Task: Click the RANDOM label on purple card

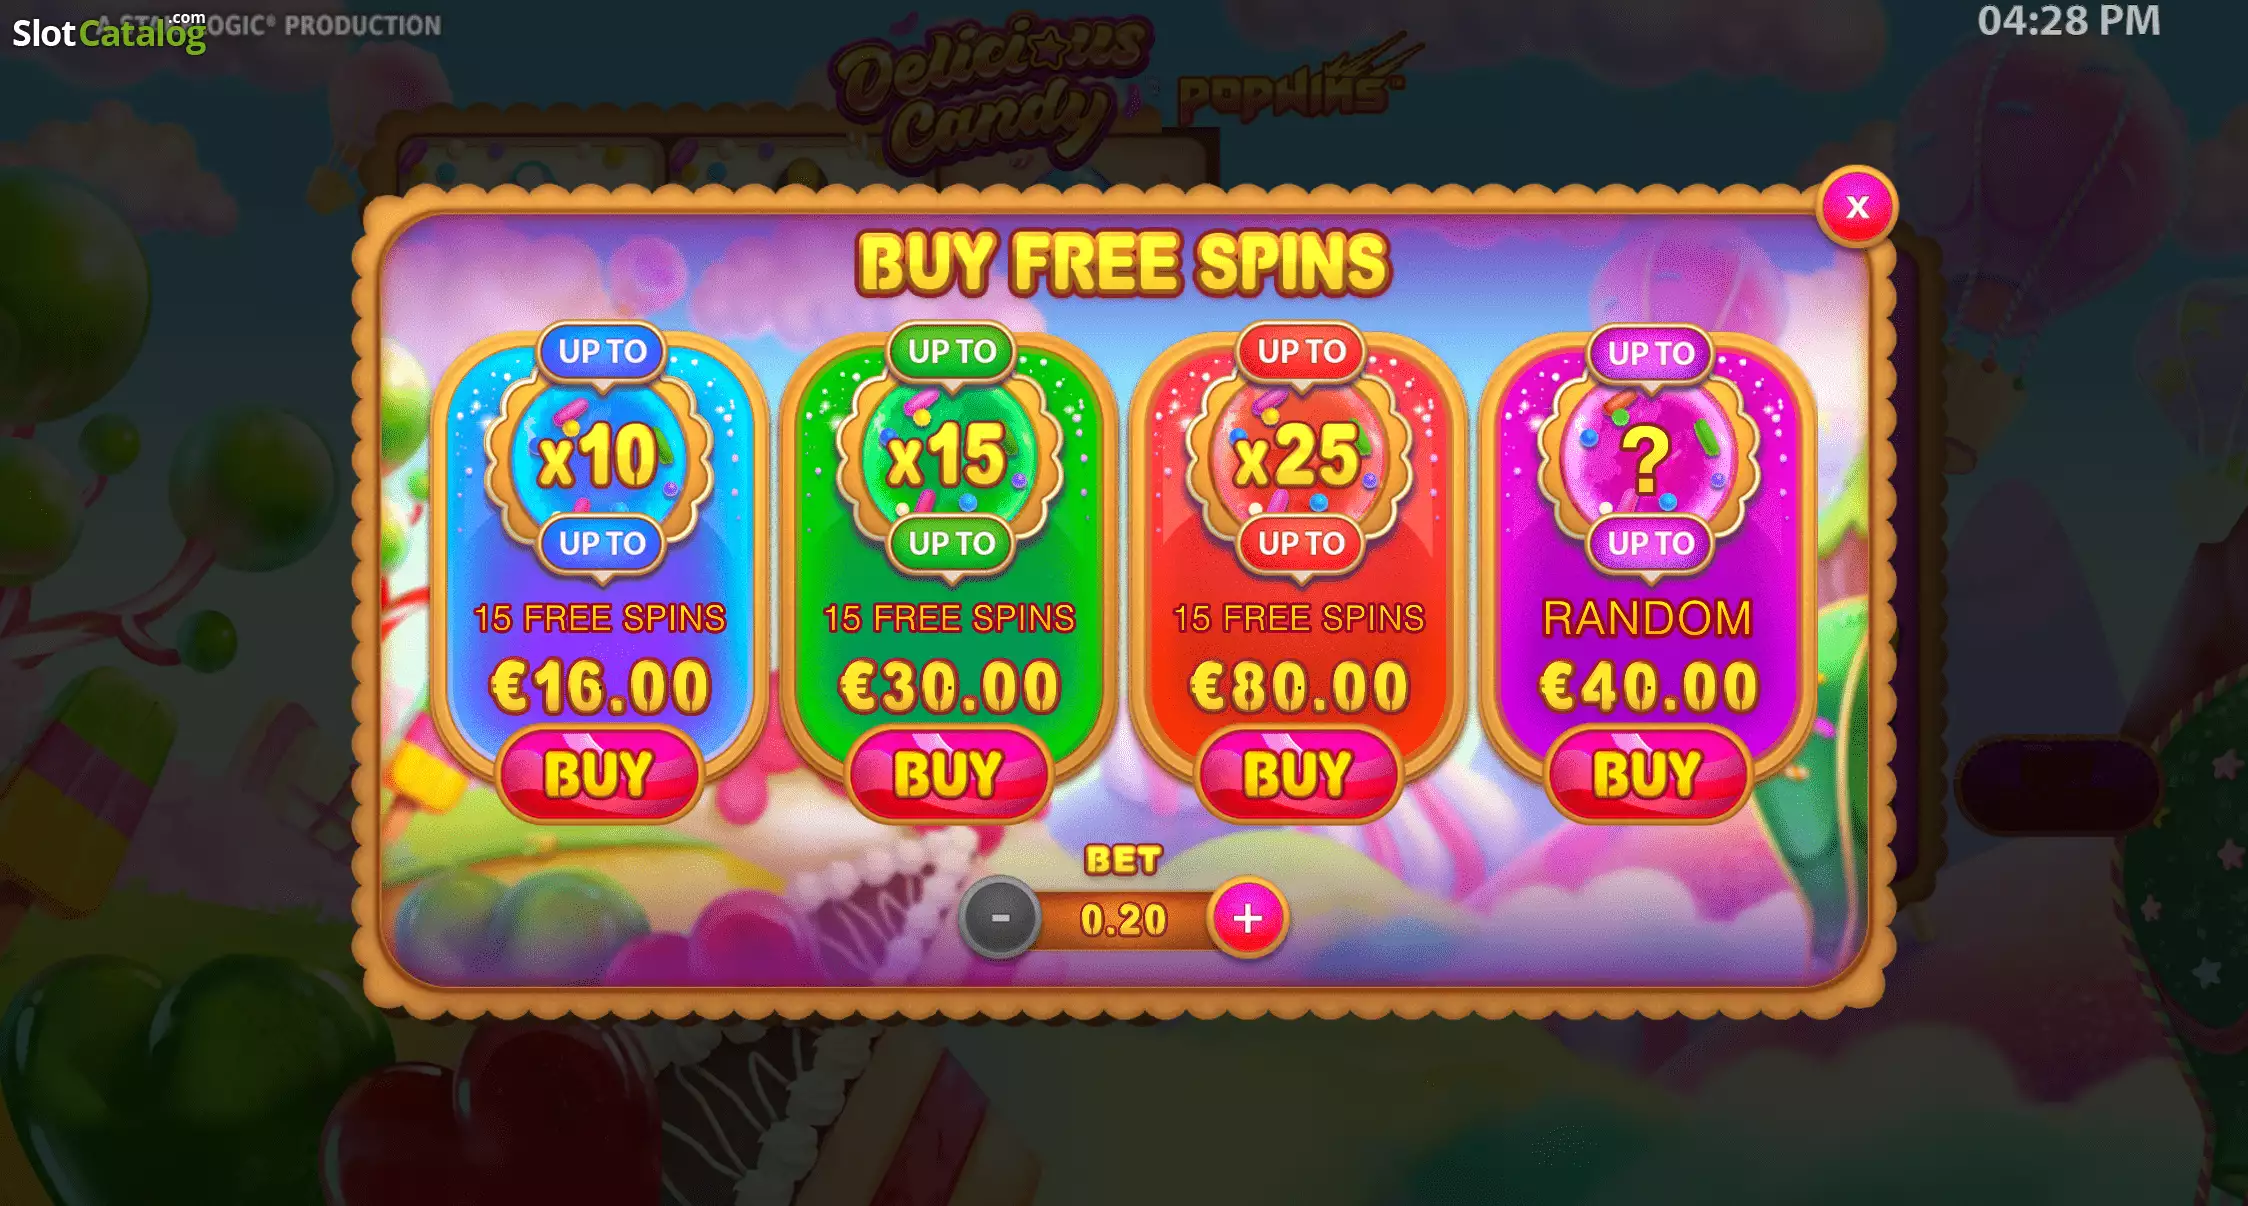Action: (1647, 618)
